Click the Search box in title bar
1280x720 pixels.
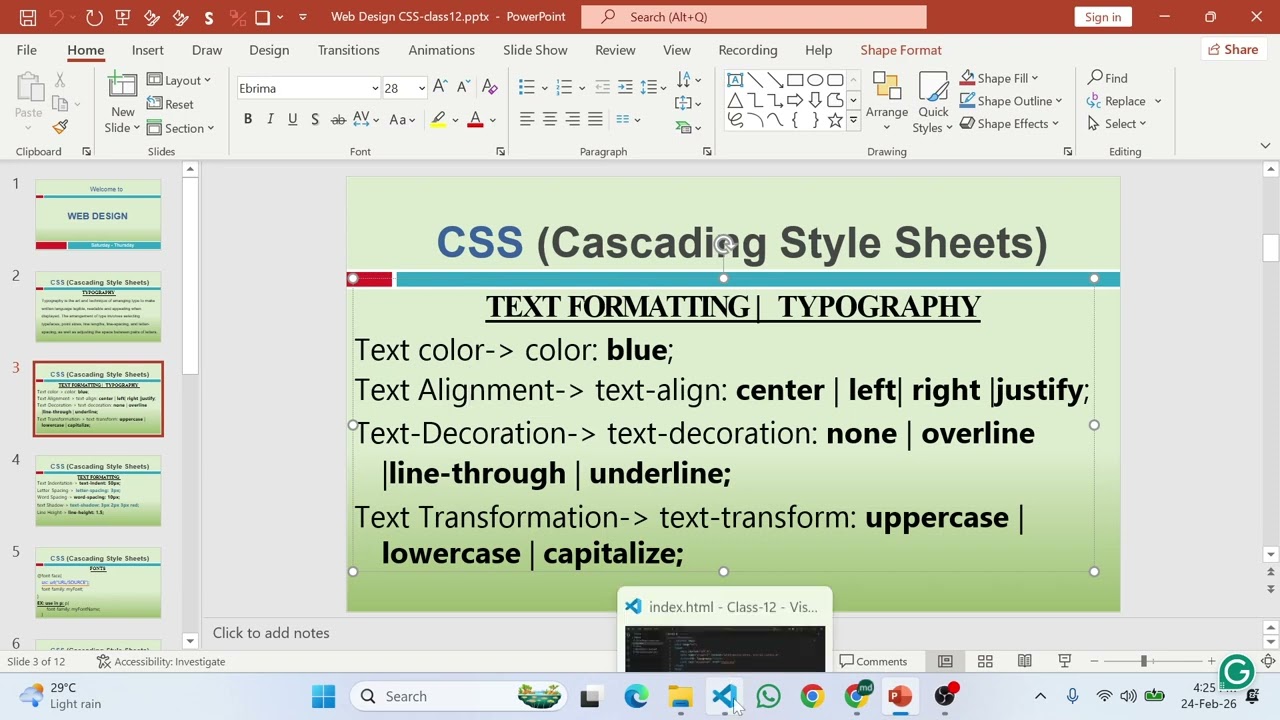click(754, 17)
